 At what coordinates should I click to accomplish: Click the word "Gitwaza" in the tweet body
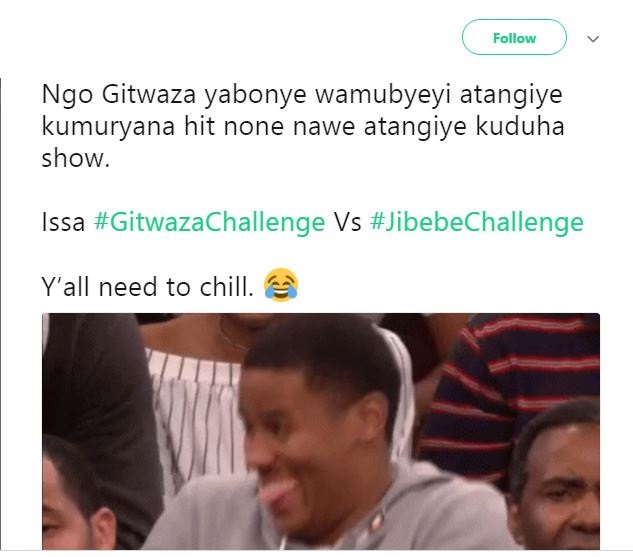pyautogui.click(x=148, y=95)
